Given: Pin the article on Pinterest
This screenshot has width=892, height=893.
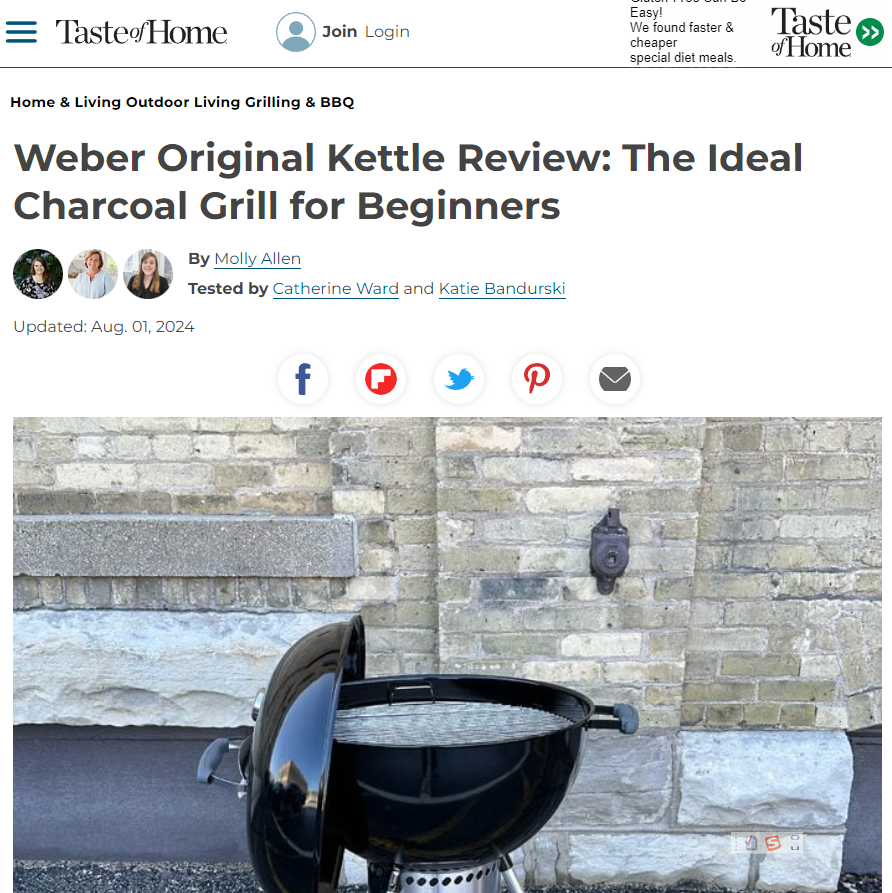Looking at the screenshot, I should (537, 379).
